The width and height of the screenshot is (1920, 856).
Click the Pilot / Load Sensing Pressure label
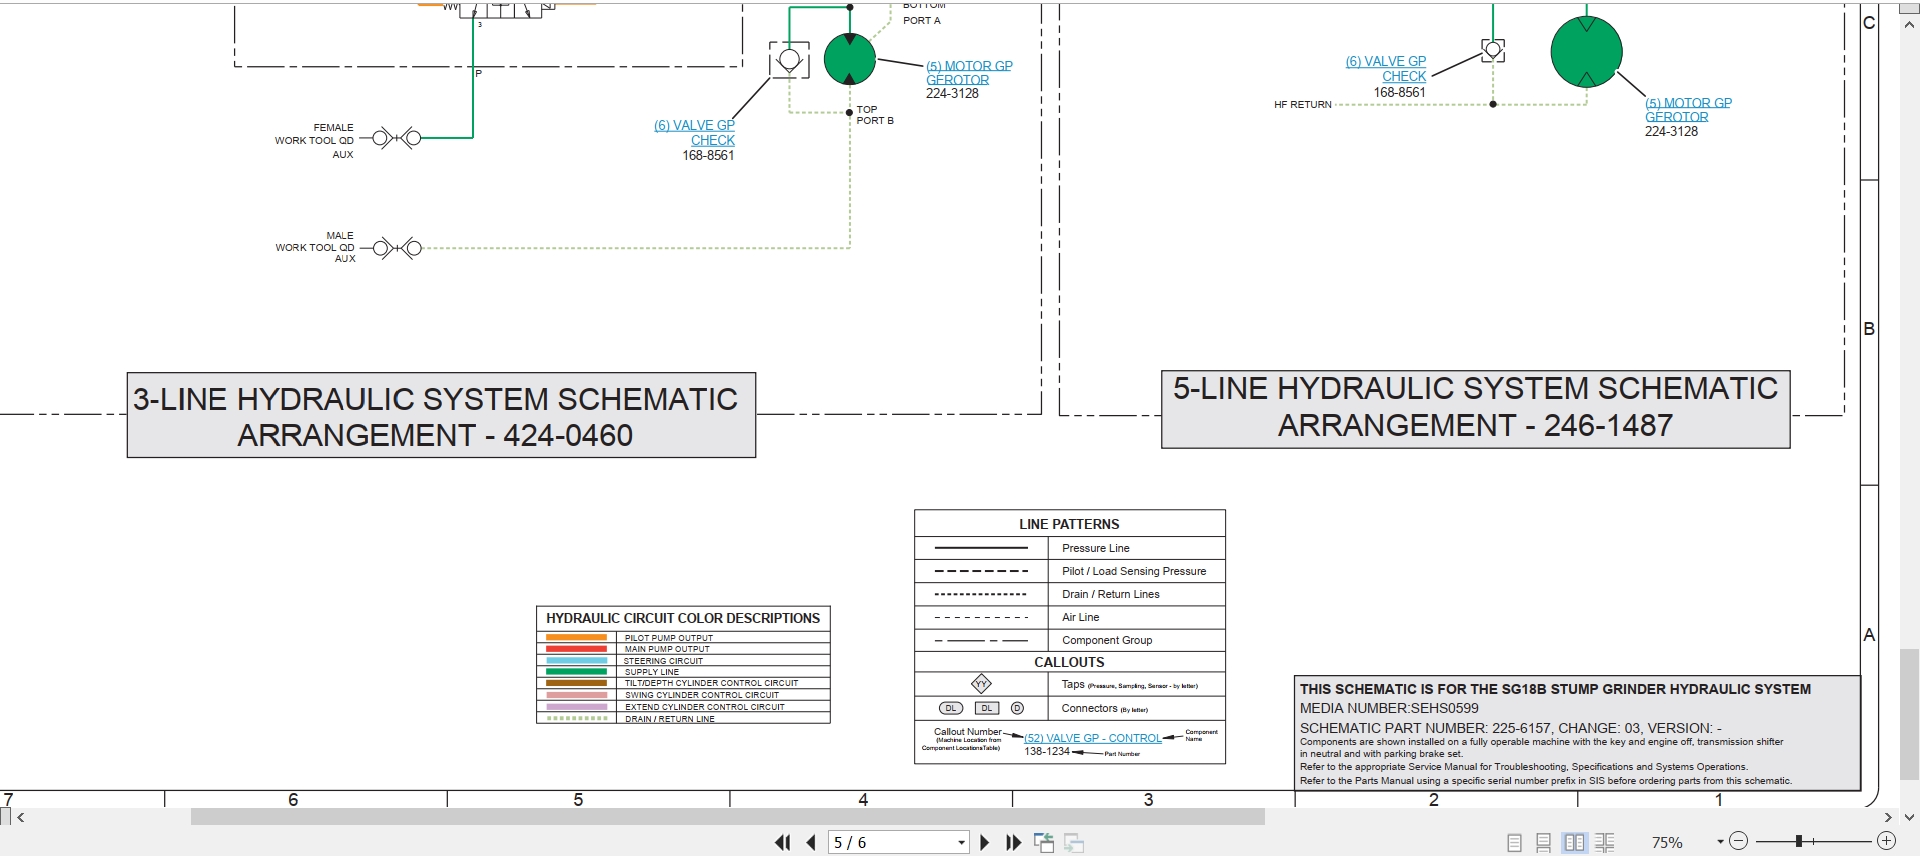tap(1134, 571)
